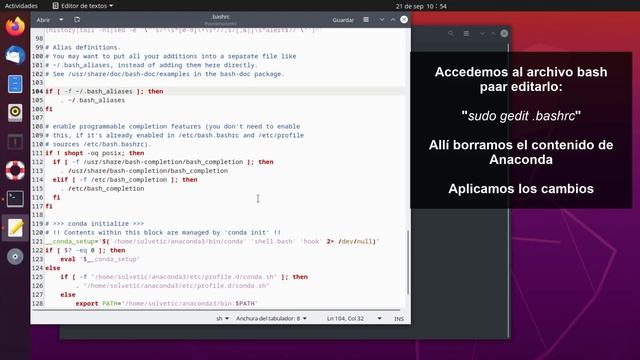640x360 pixels.
Task: Open Rhythmbox music player in dock
Action: click(x=15, y=112)
